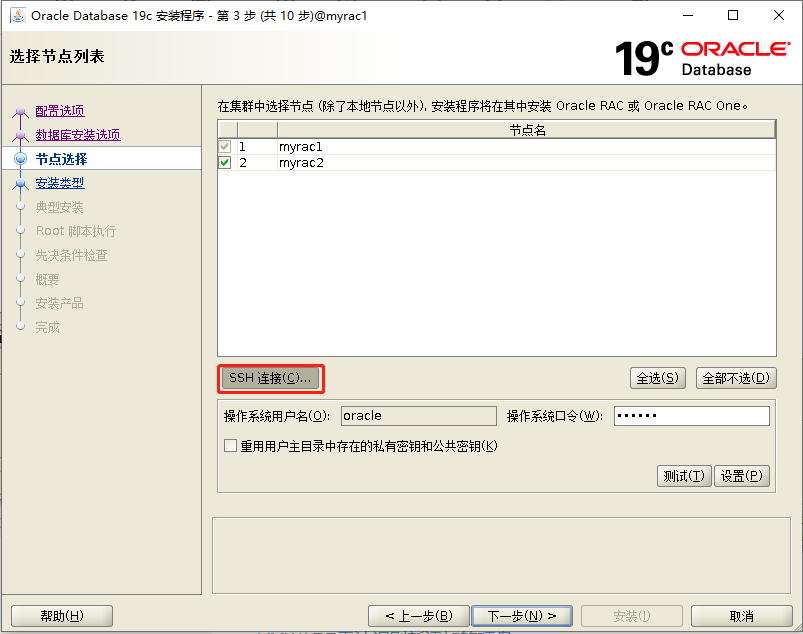The width and height of the screenshot is (803, 634).
Task: Go to the 安装类型 step link
Action: (60, 183)
